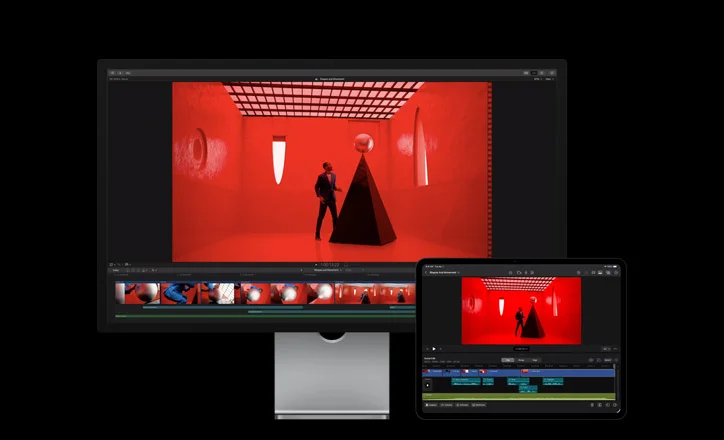Select the highlighted first segment above the iPad timeline
Screen dimensions: 724x440
507,360
